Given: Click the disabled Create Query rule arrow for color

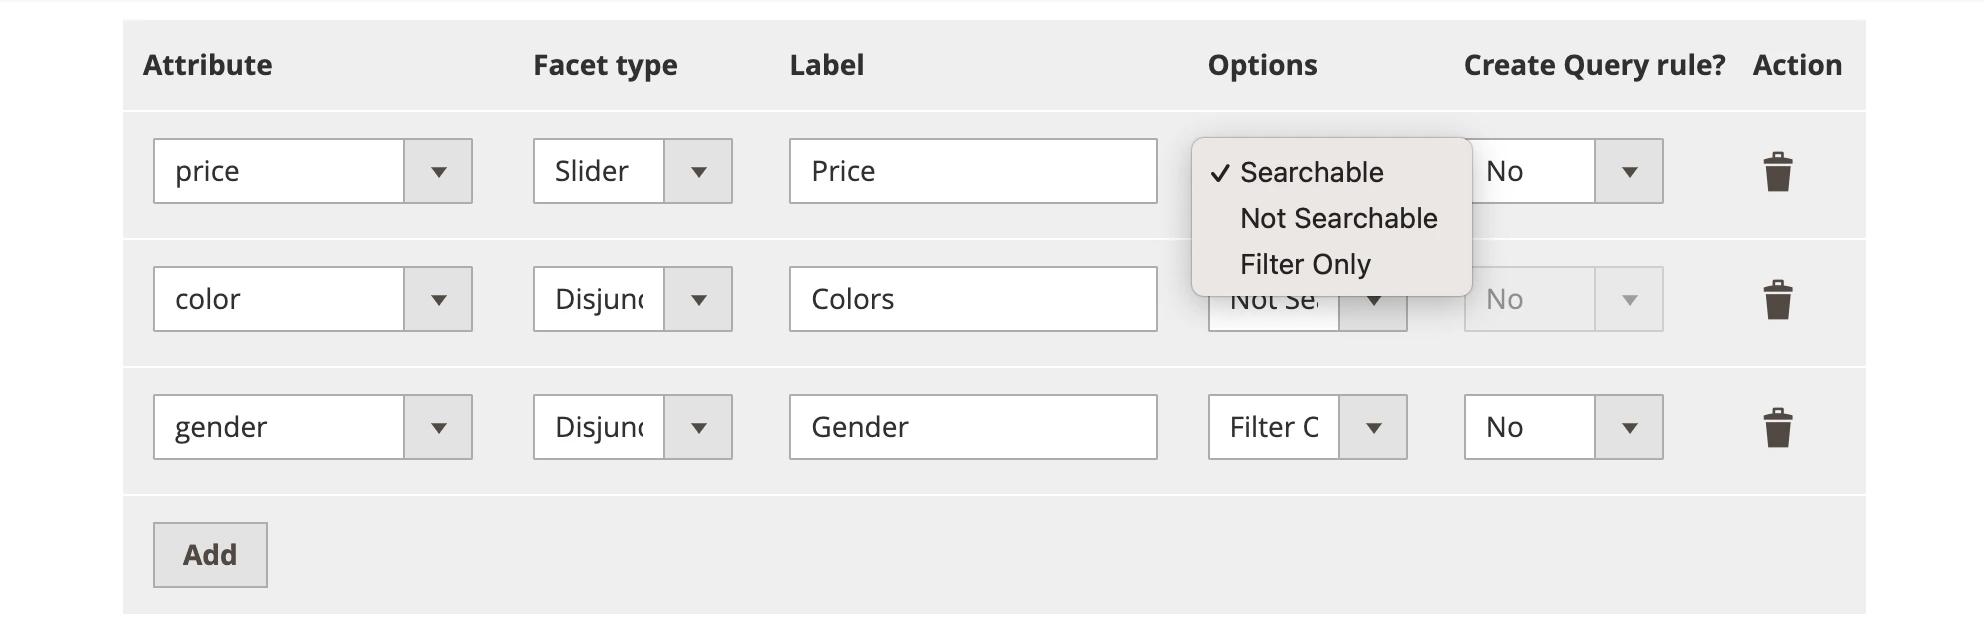Looking at the screenshot, I should pyautogui.click(x=1629, y=298).
